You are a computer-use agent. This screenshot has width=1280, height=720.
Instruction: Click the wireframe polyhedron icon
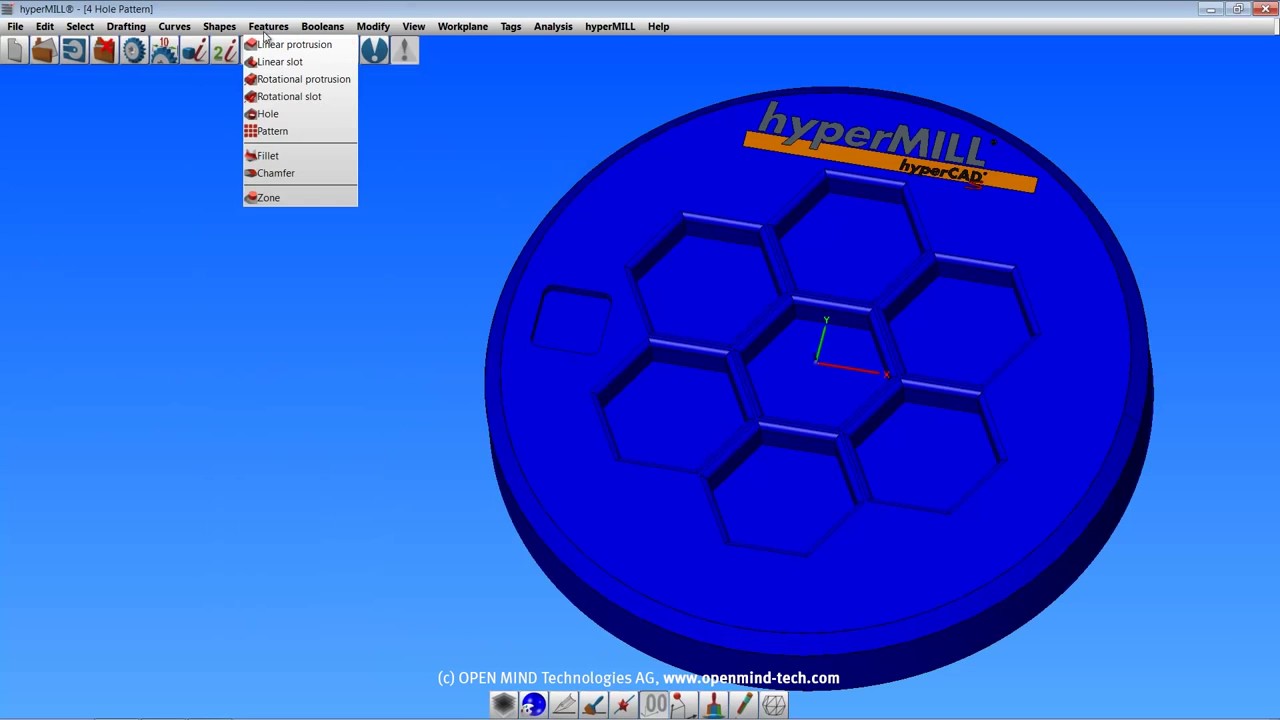[x=774, y=705]
